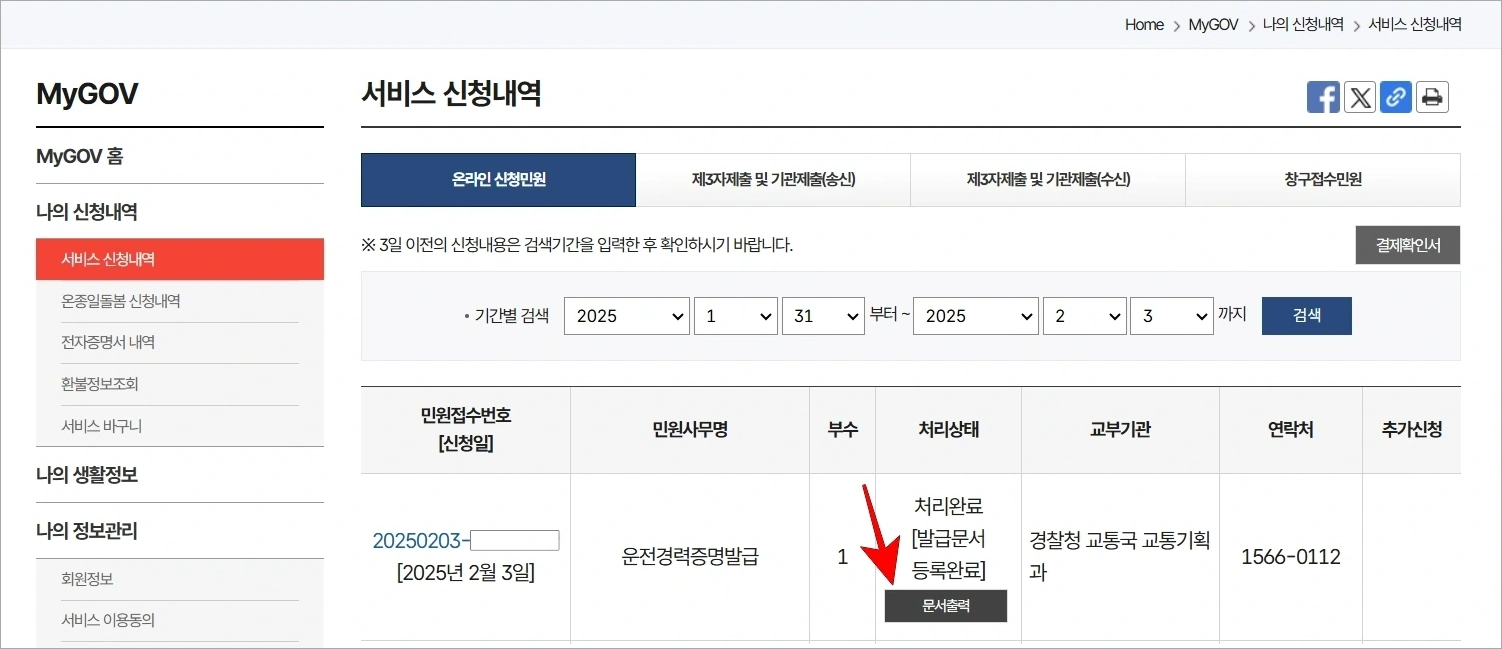Switch to the 제3자제출 및 기관제출(송신) tab

tap(772, 180)
